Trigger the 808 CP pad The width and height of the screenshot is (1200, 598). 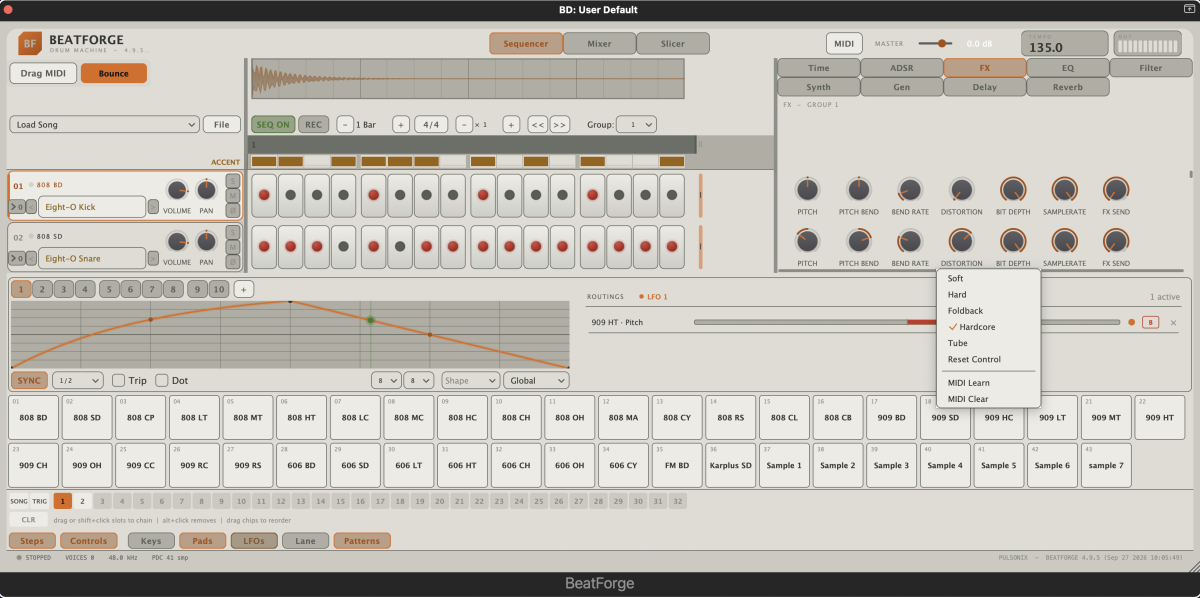pos(140,417)
